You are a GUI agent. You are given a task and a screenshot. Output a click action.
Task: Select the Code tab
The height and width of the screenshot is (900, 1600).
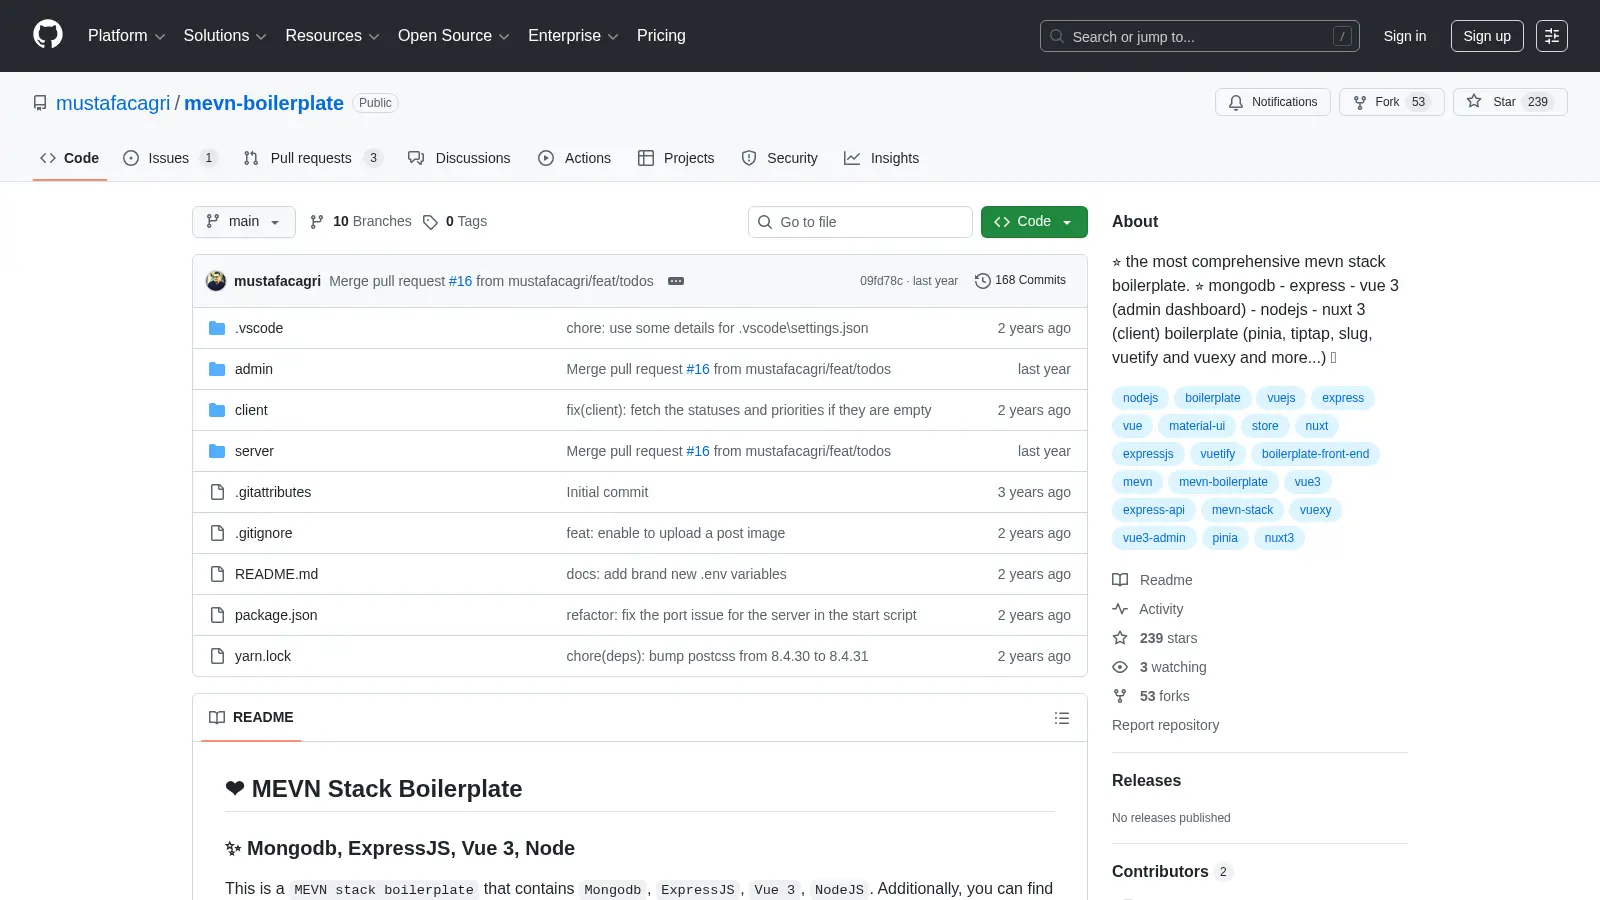(x=69, y=158)
